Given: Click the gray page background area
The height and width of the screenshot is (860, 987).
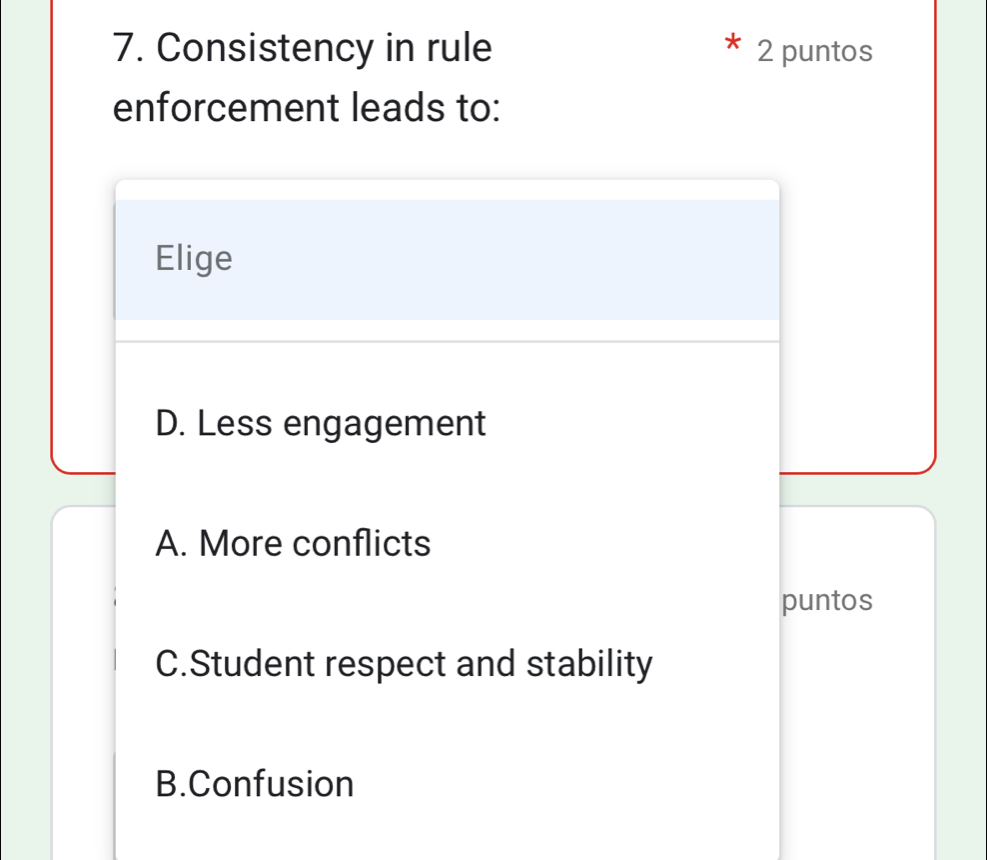Looking at the screenshot, I should pyautogui.click(x=20, y=430).
